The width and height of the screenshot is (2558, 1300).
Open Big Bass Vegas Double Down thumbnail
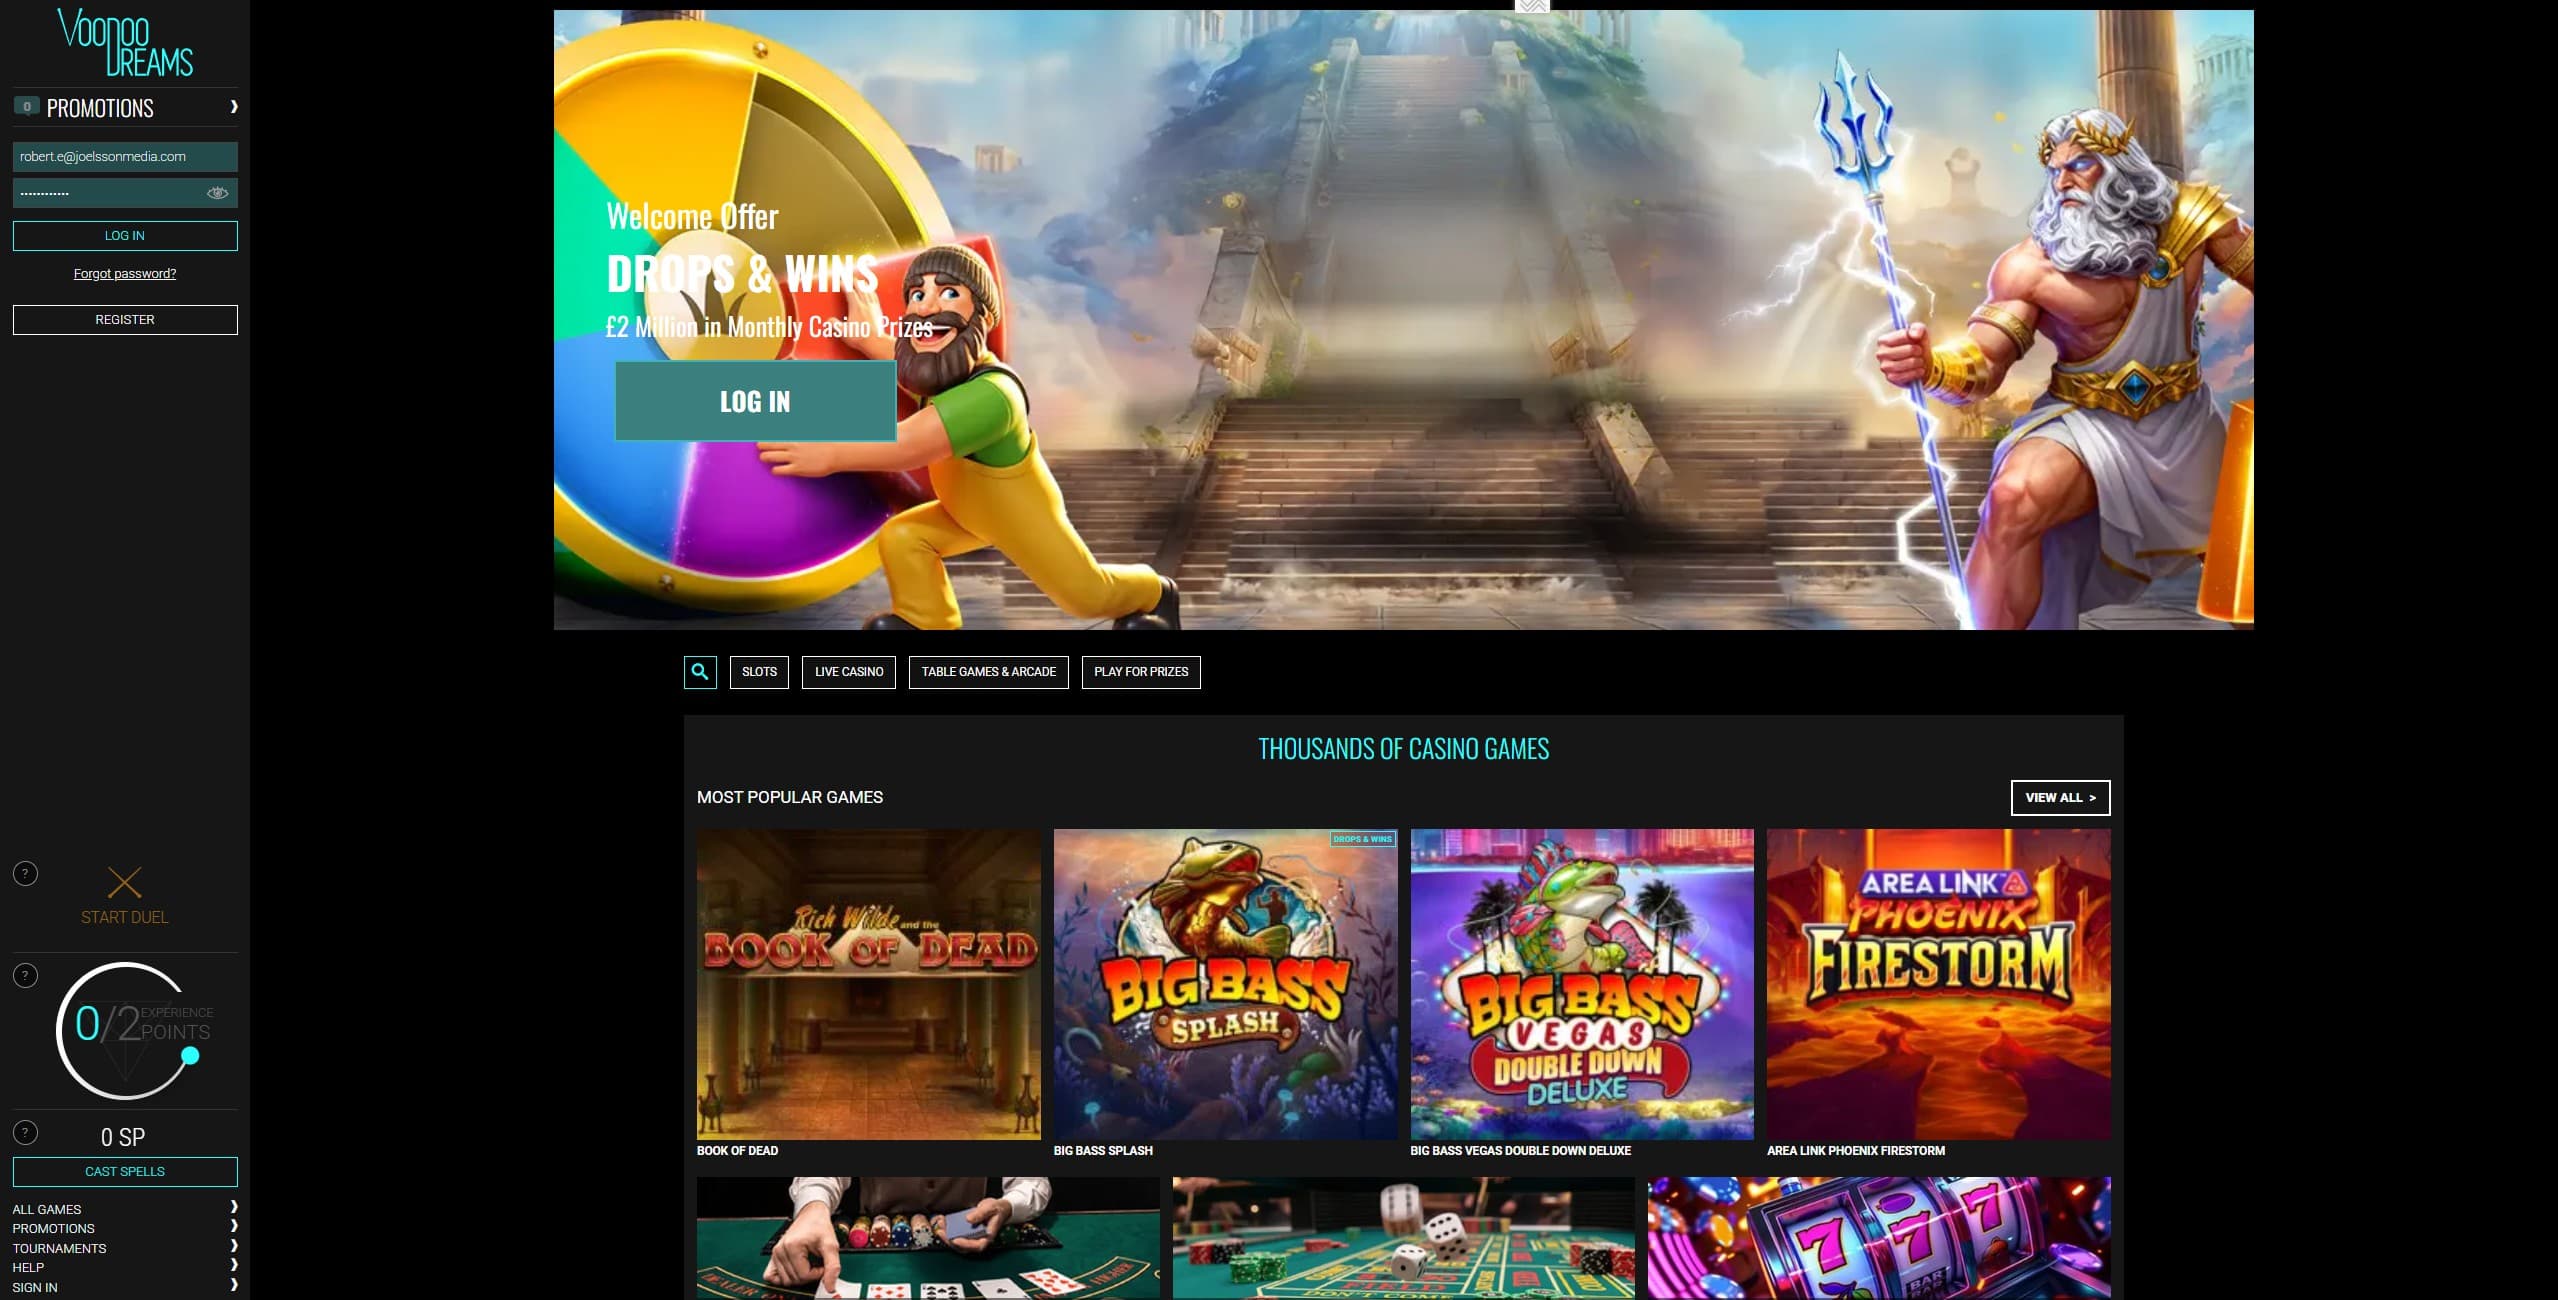tap(1582, 984)
